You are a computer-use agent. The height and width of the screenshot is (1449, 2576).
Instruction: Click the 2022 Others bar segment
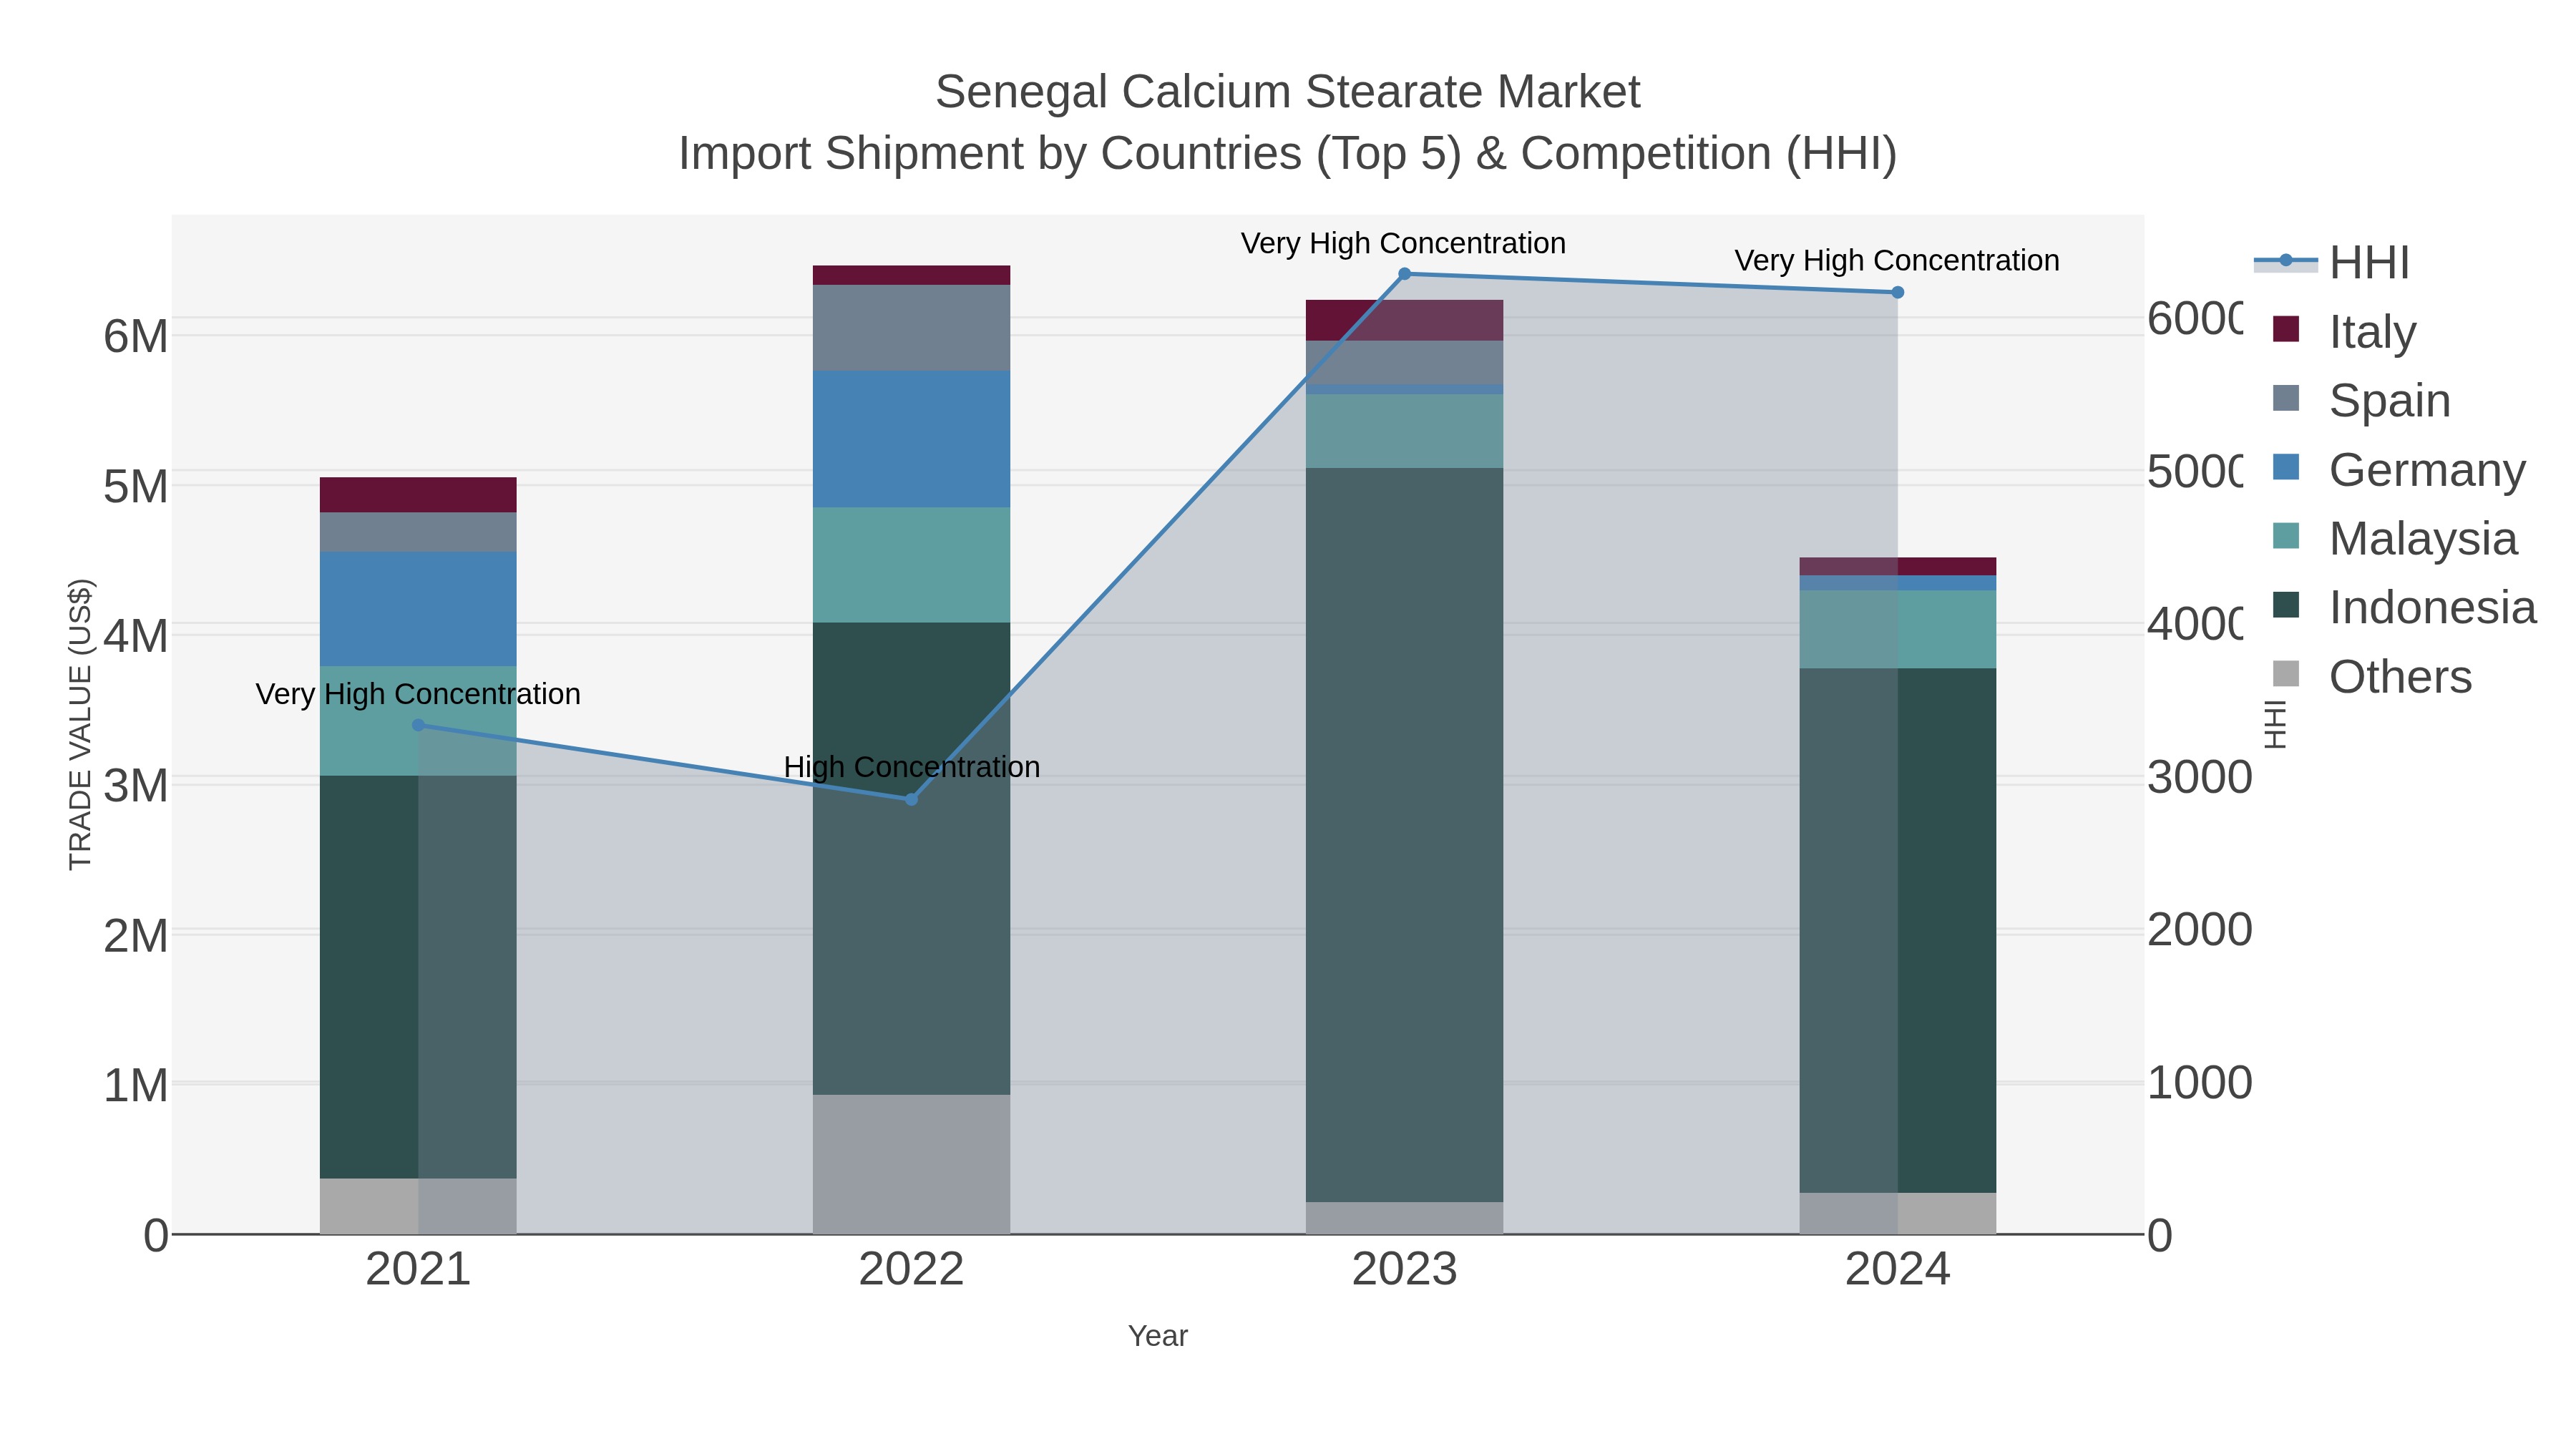(x=911, y=1164)
